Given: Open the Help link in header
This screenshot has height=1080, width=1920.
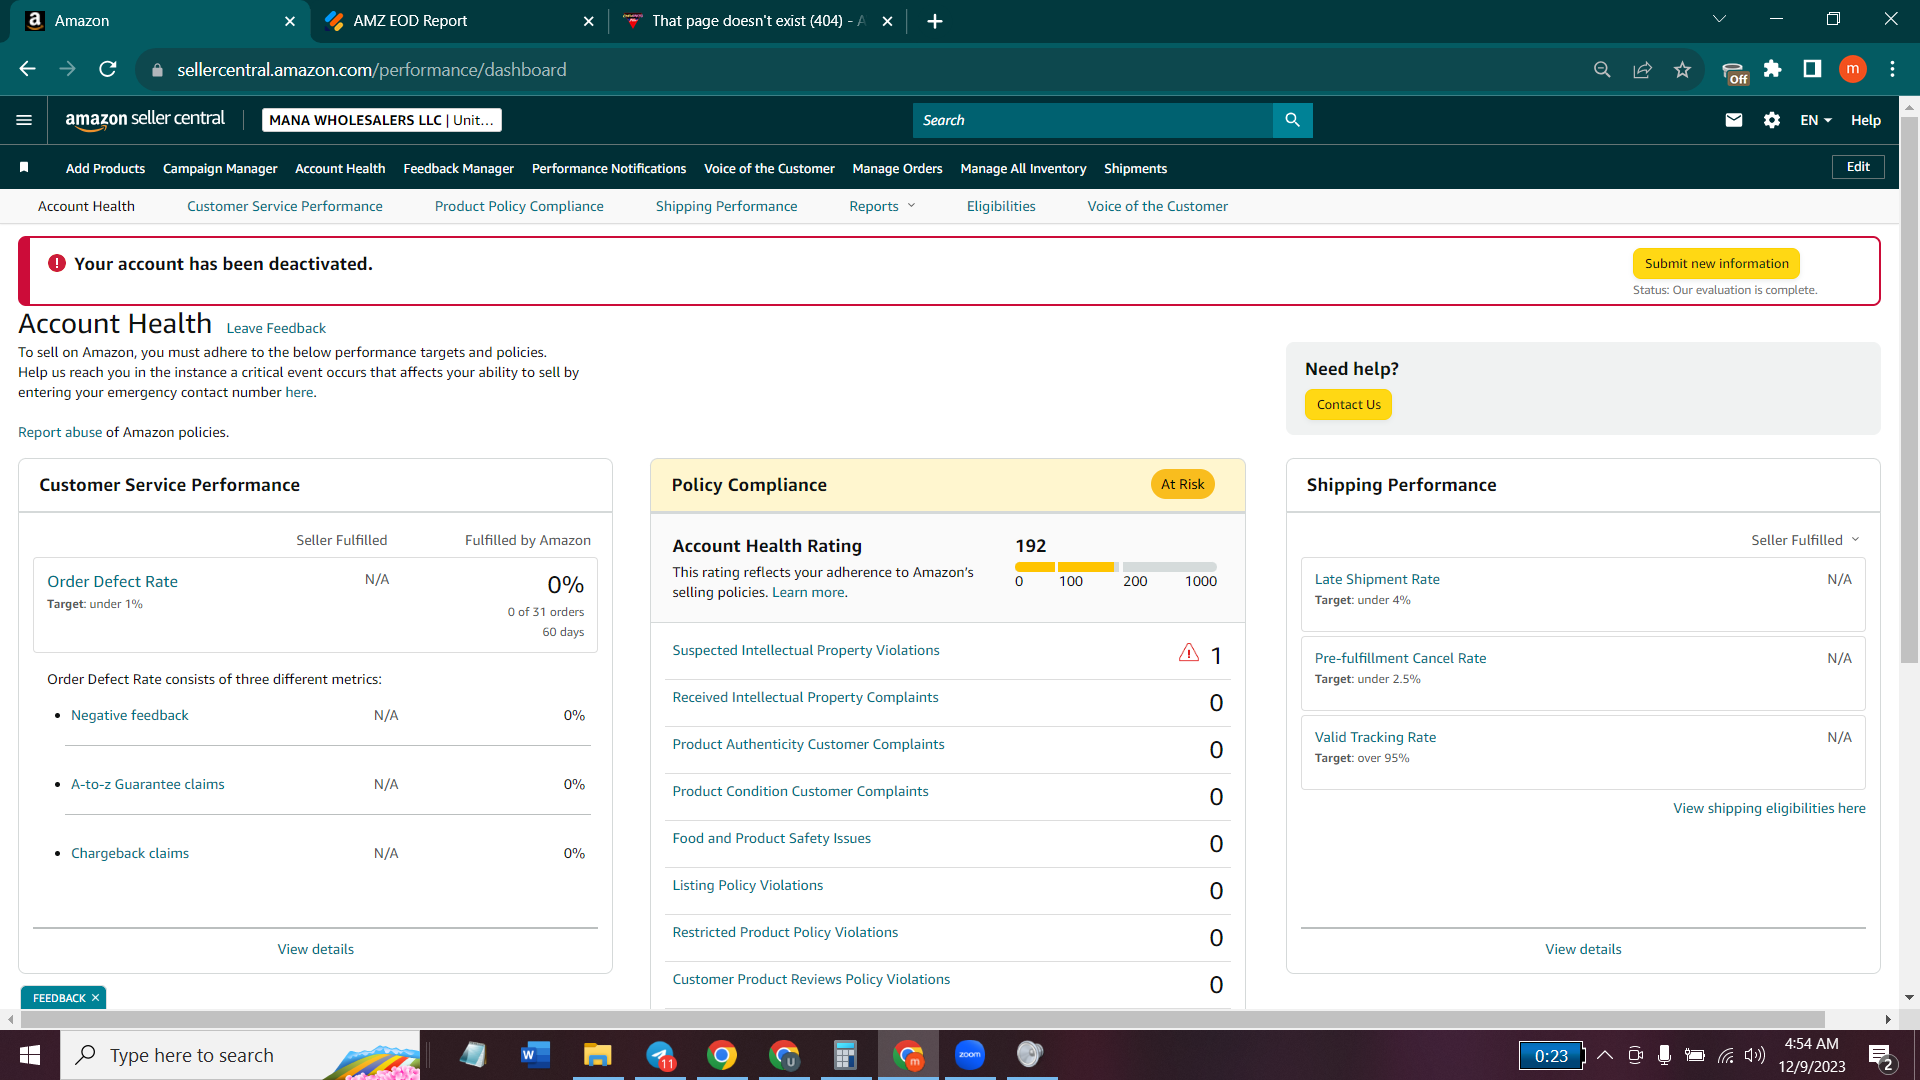Looking at the screenshot, I should coord(1865,120).
